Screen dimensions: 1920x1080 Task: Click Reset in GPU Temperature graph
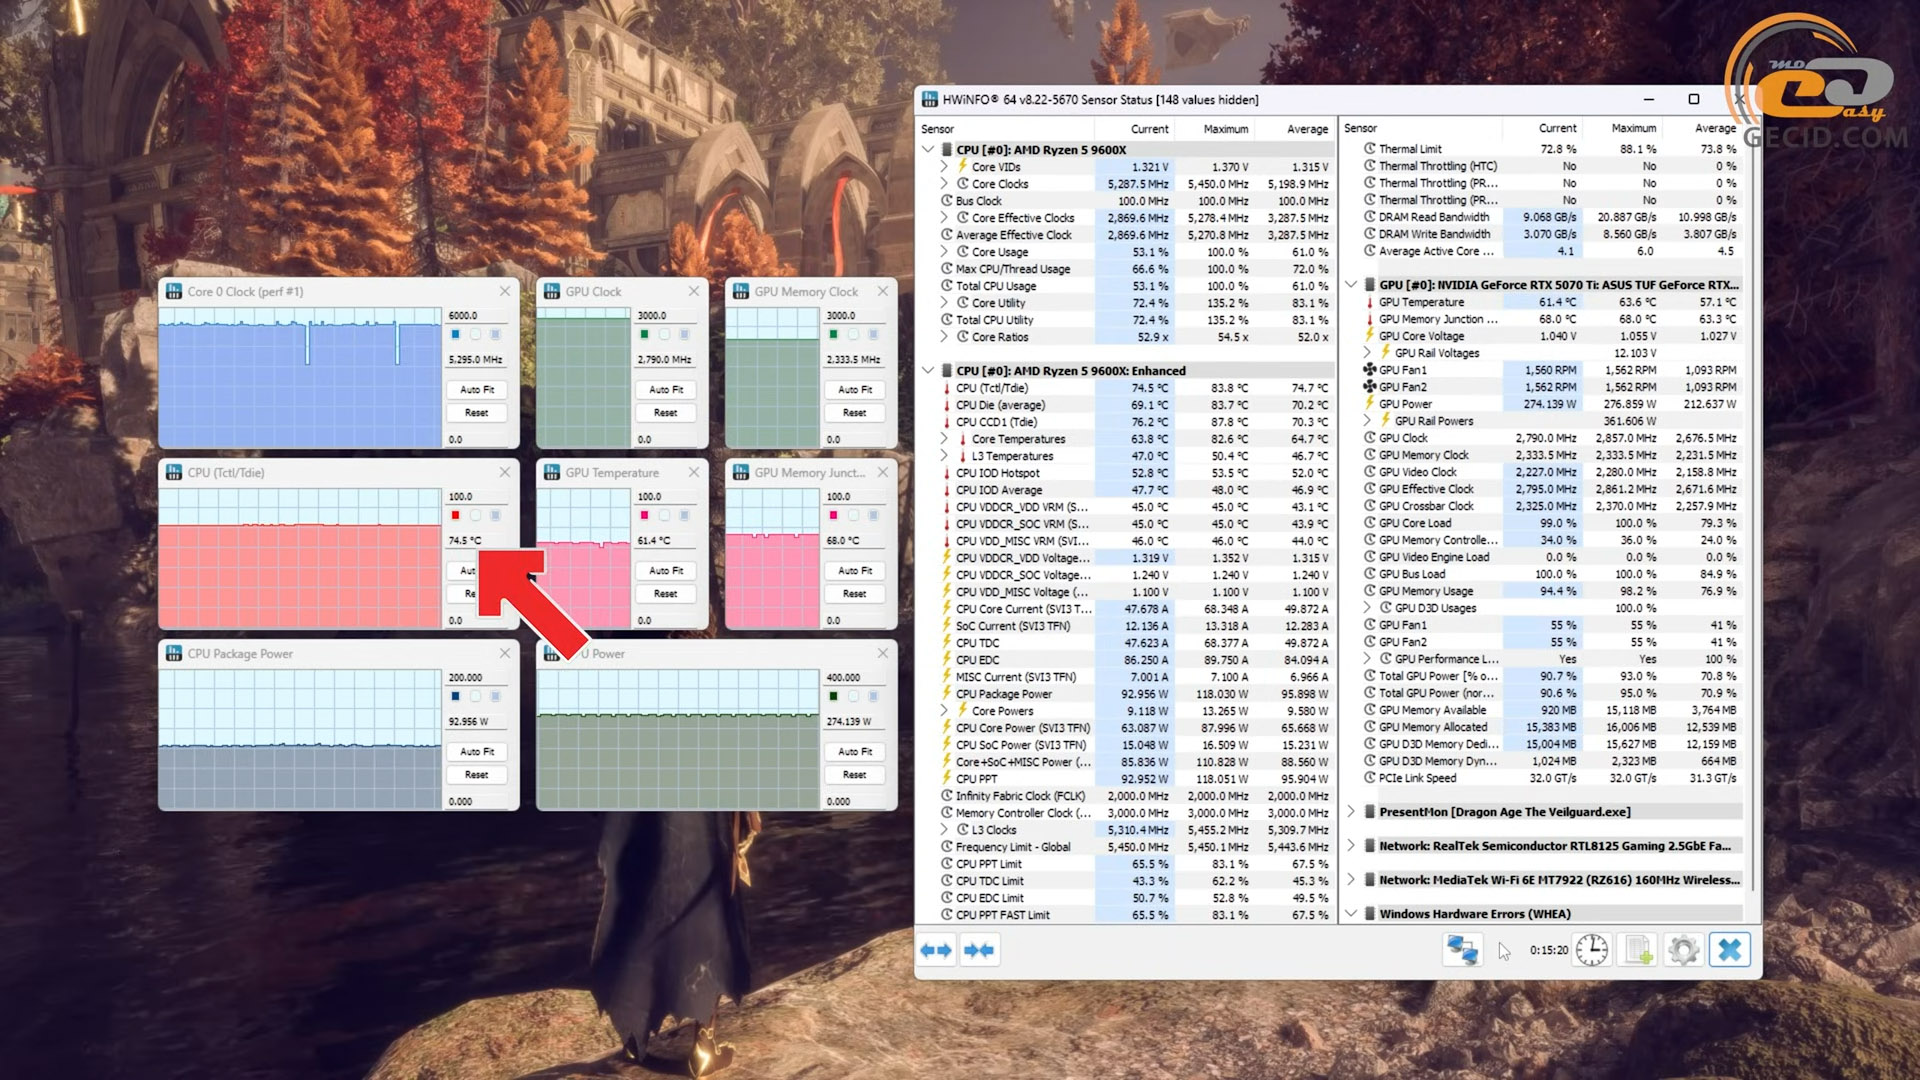tap(666, 594)
